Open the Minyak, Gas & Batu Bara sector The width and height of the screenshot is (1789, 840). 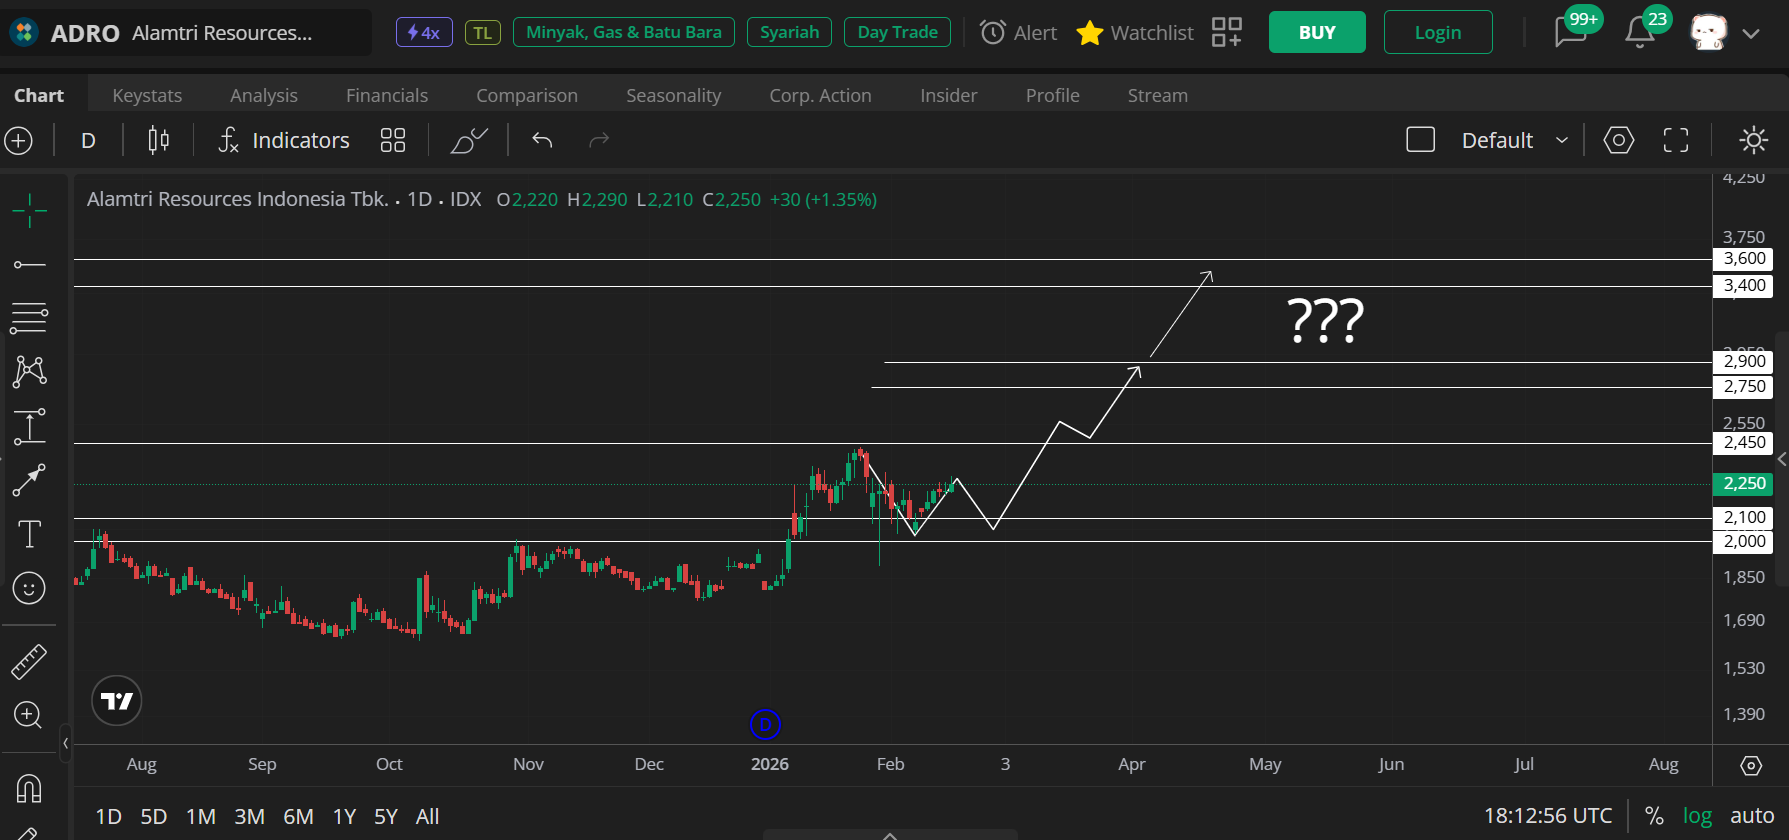(624, 33)
